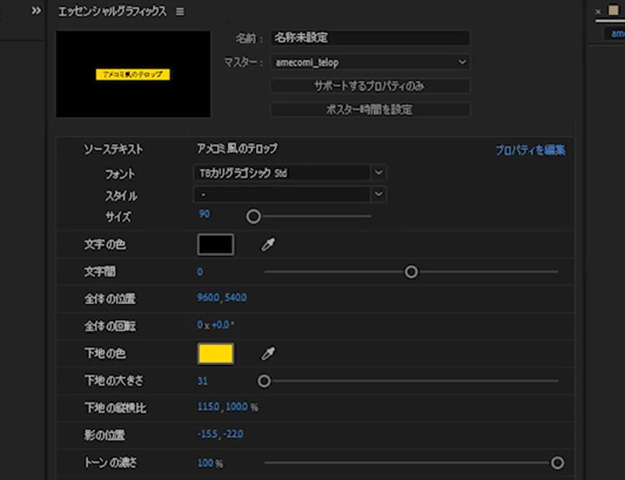Click the 文字間 slider handle

pyautogui.click(x=411, y=271)
